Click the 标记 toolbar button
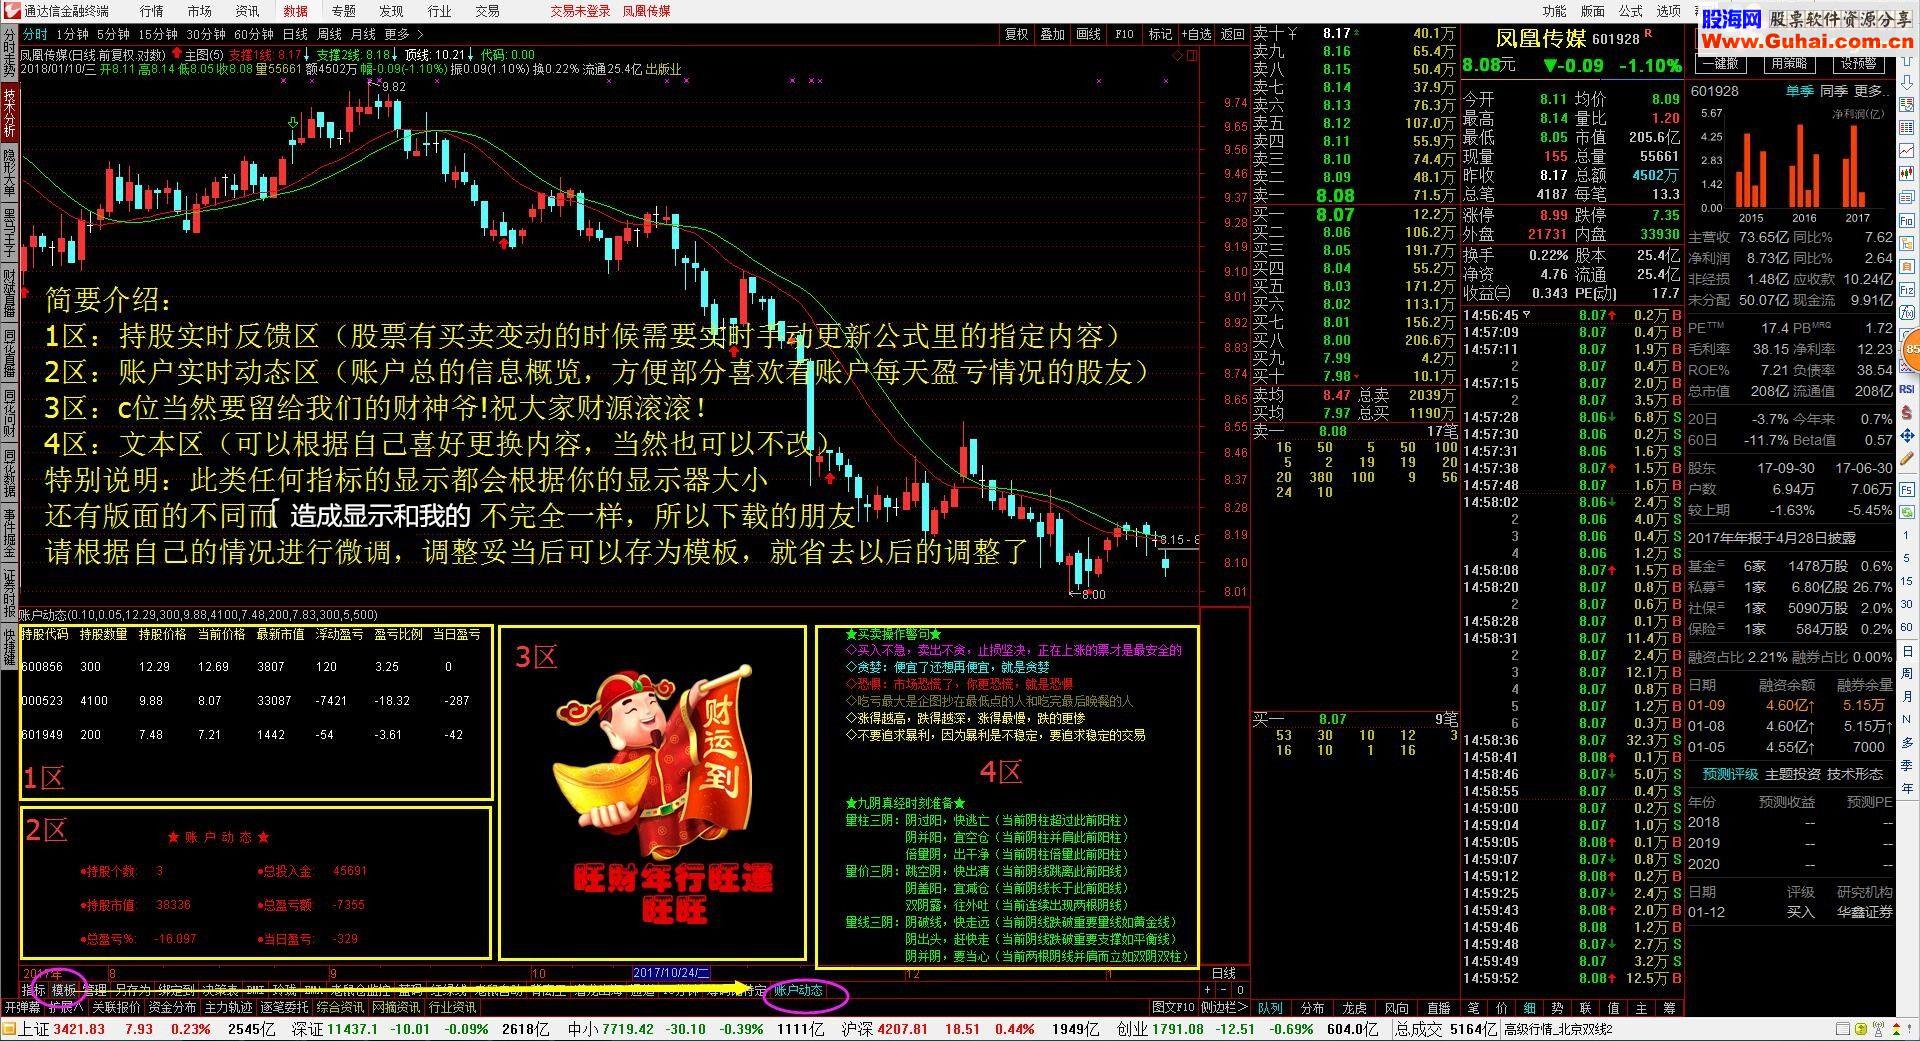The height and width of the screenshot is (1041, 1920). coord(1160,34)
